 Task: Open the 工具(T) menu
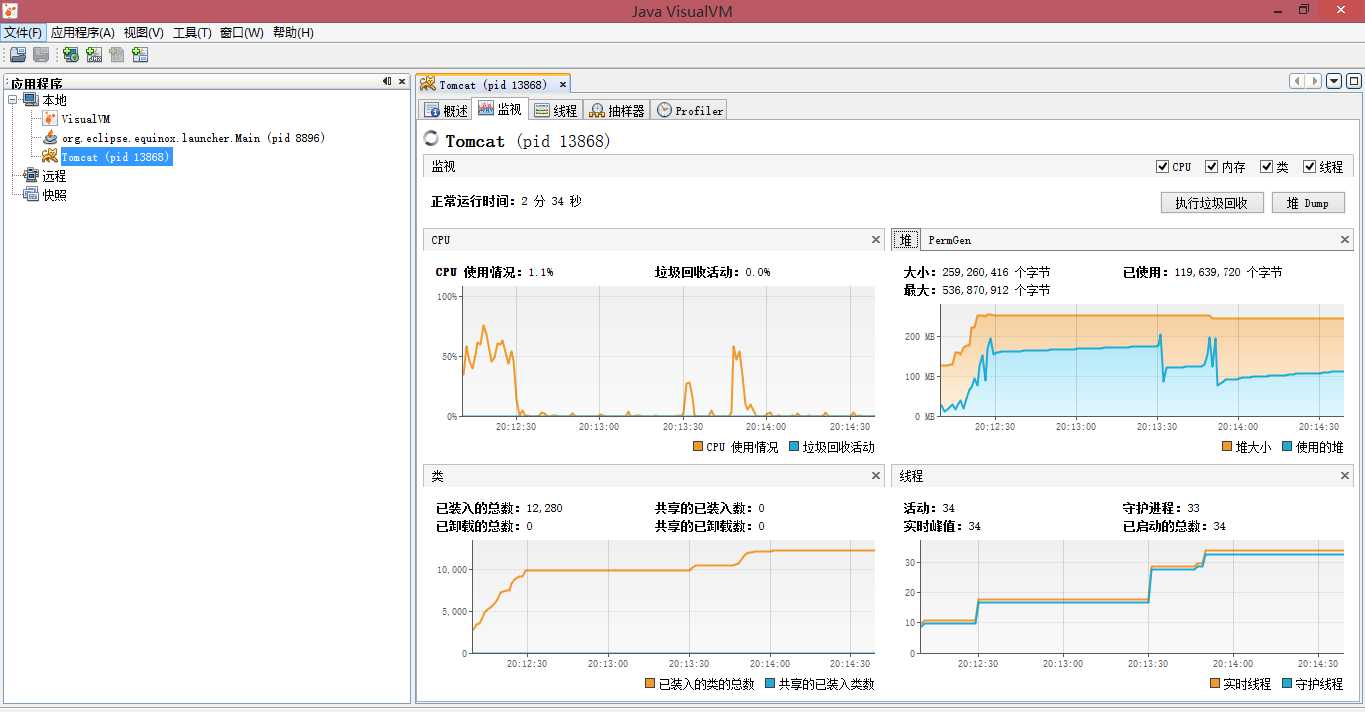pyautogui.click(x=192, y=33)
